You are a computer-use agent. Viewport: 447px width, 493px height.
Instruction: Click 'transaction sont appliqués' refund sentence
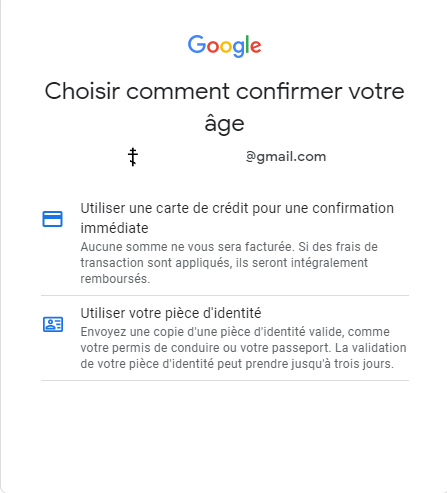tap(224, 263)
